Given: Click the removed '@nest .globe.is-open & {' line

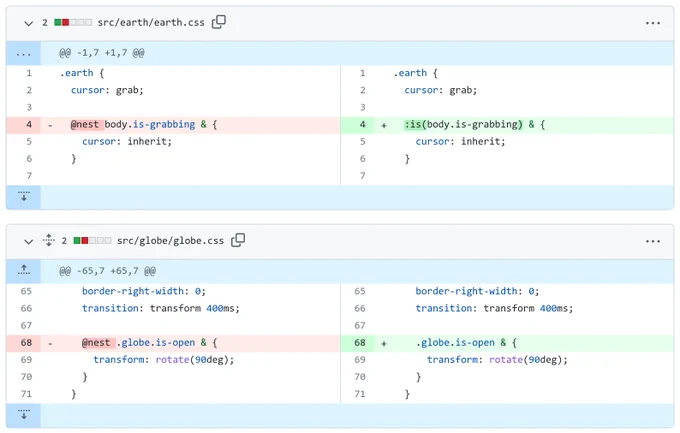Looking at the screenshot, I should point(149,343).
